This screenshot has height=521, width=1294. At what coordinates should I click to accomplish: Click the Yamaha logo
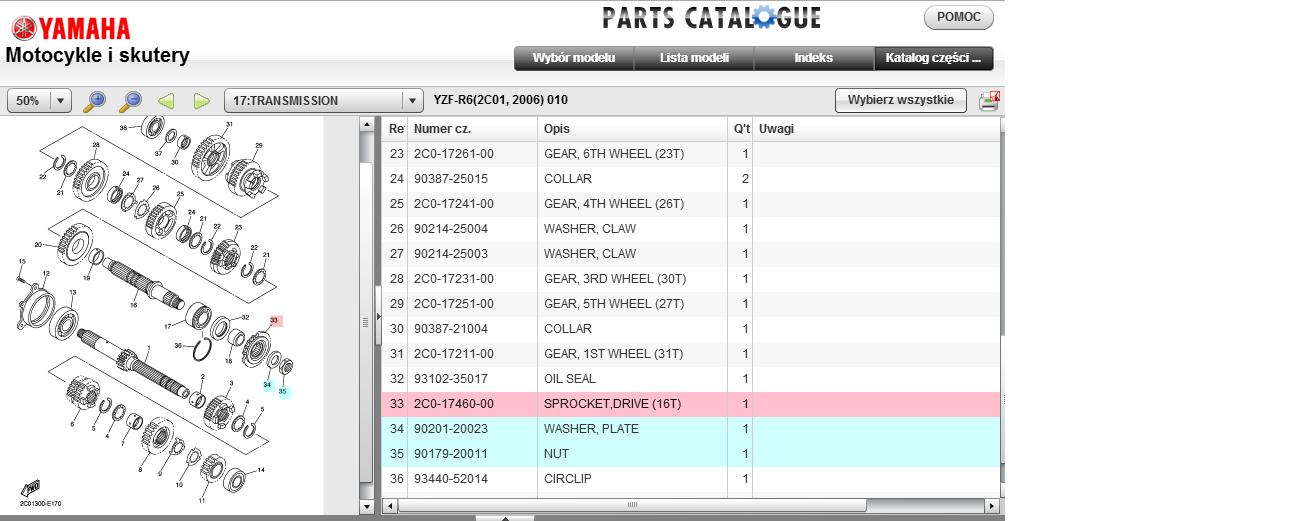click(69, 28)
